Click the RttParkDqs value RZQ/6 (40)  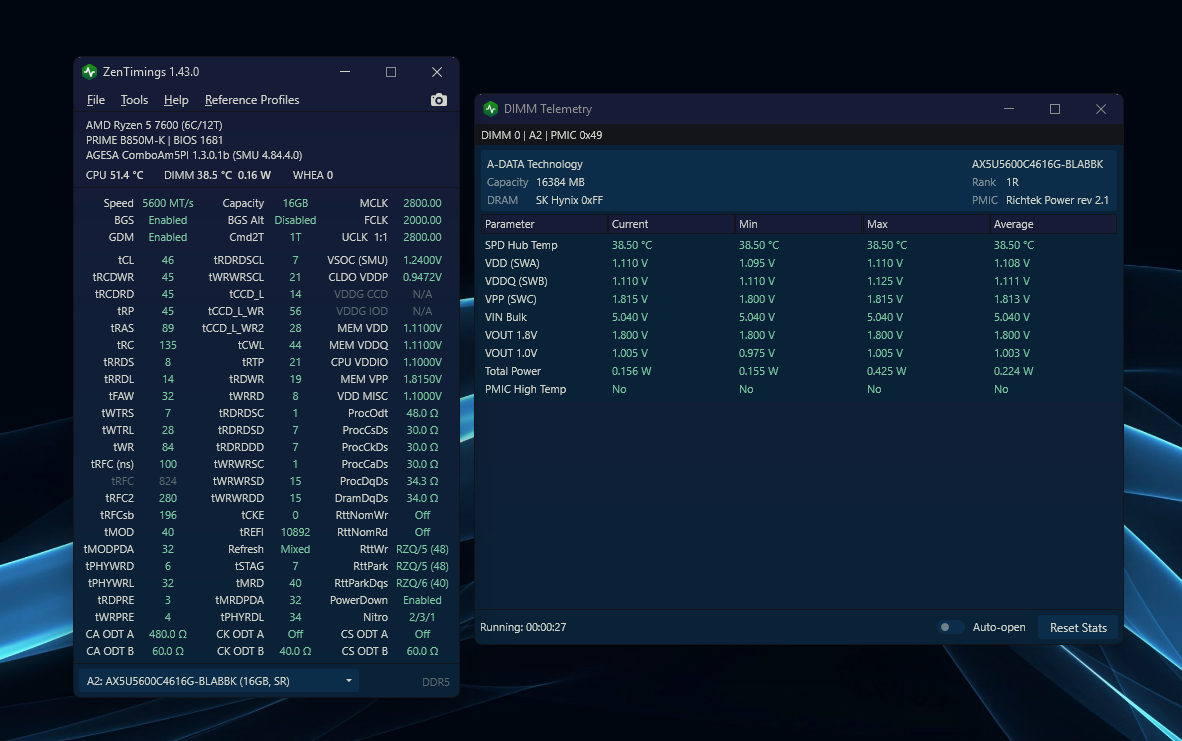click(x=422, y=583)
